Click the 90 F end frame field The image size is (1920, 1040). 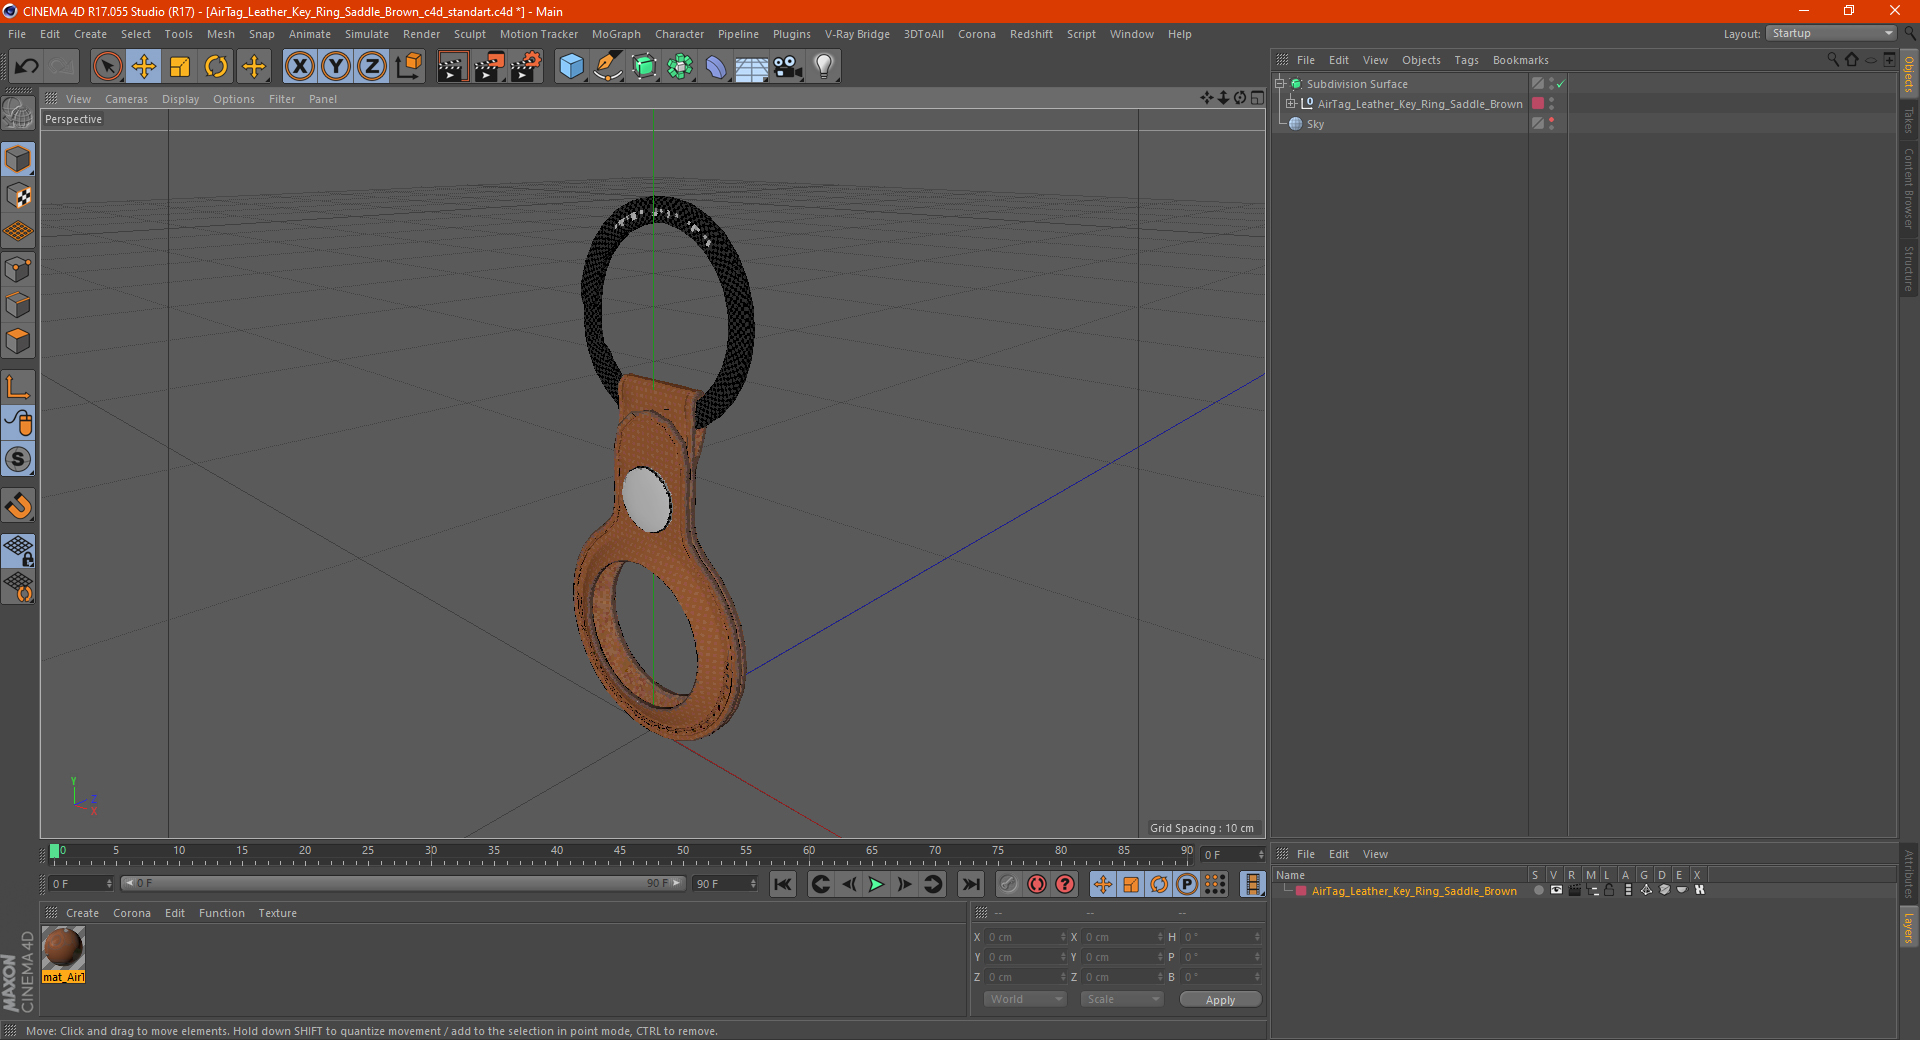click(x=725, y=884)
